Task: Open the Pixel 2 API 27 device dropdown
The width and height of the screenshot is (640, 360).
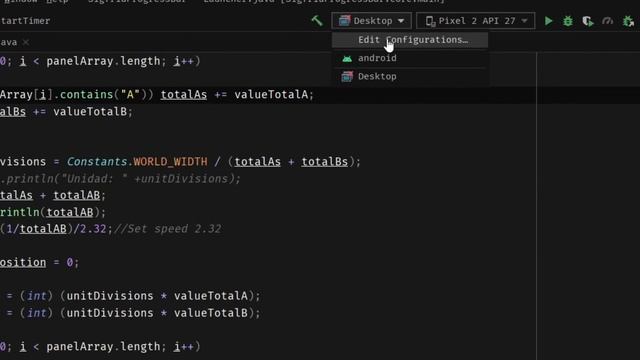Action: 476,21
